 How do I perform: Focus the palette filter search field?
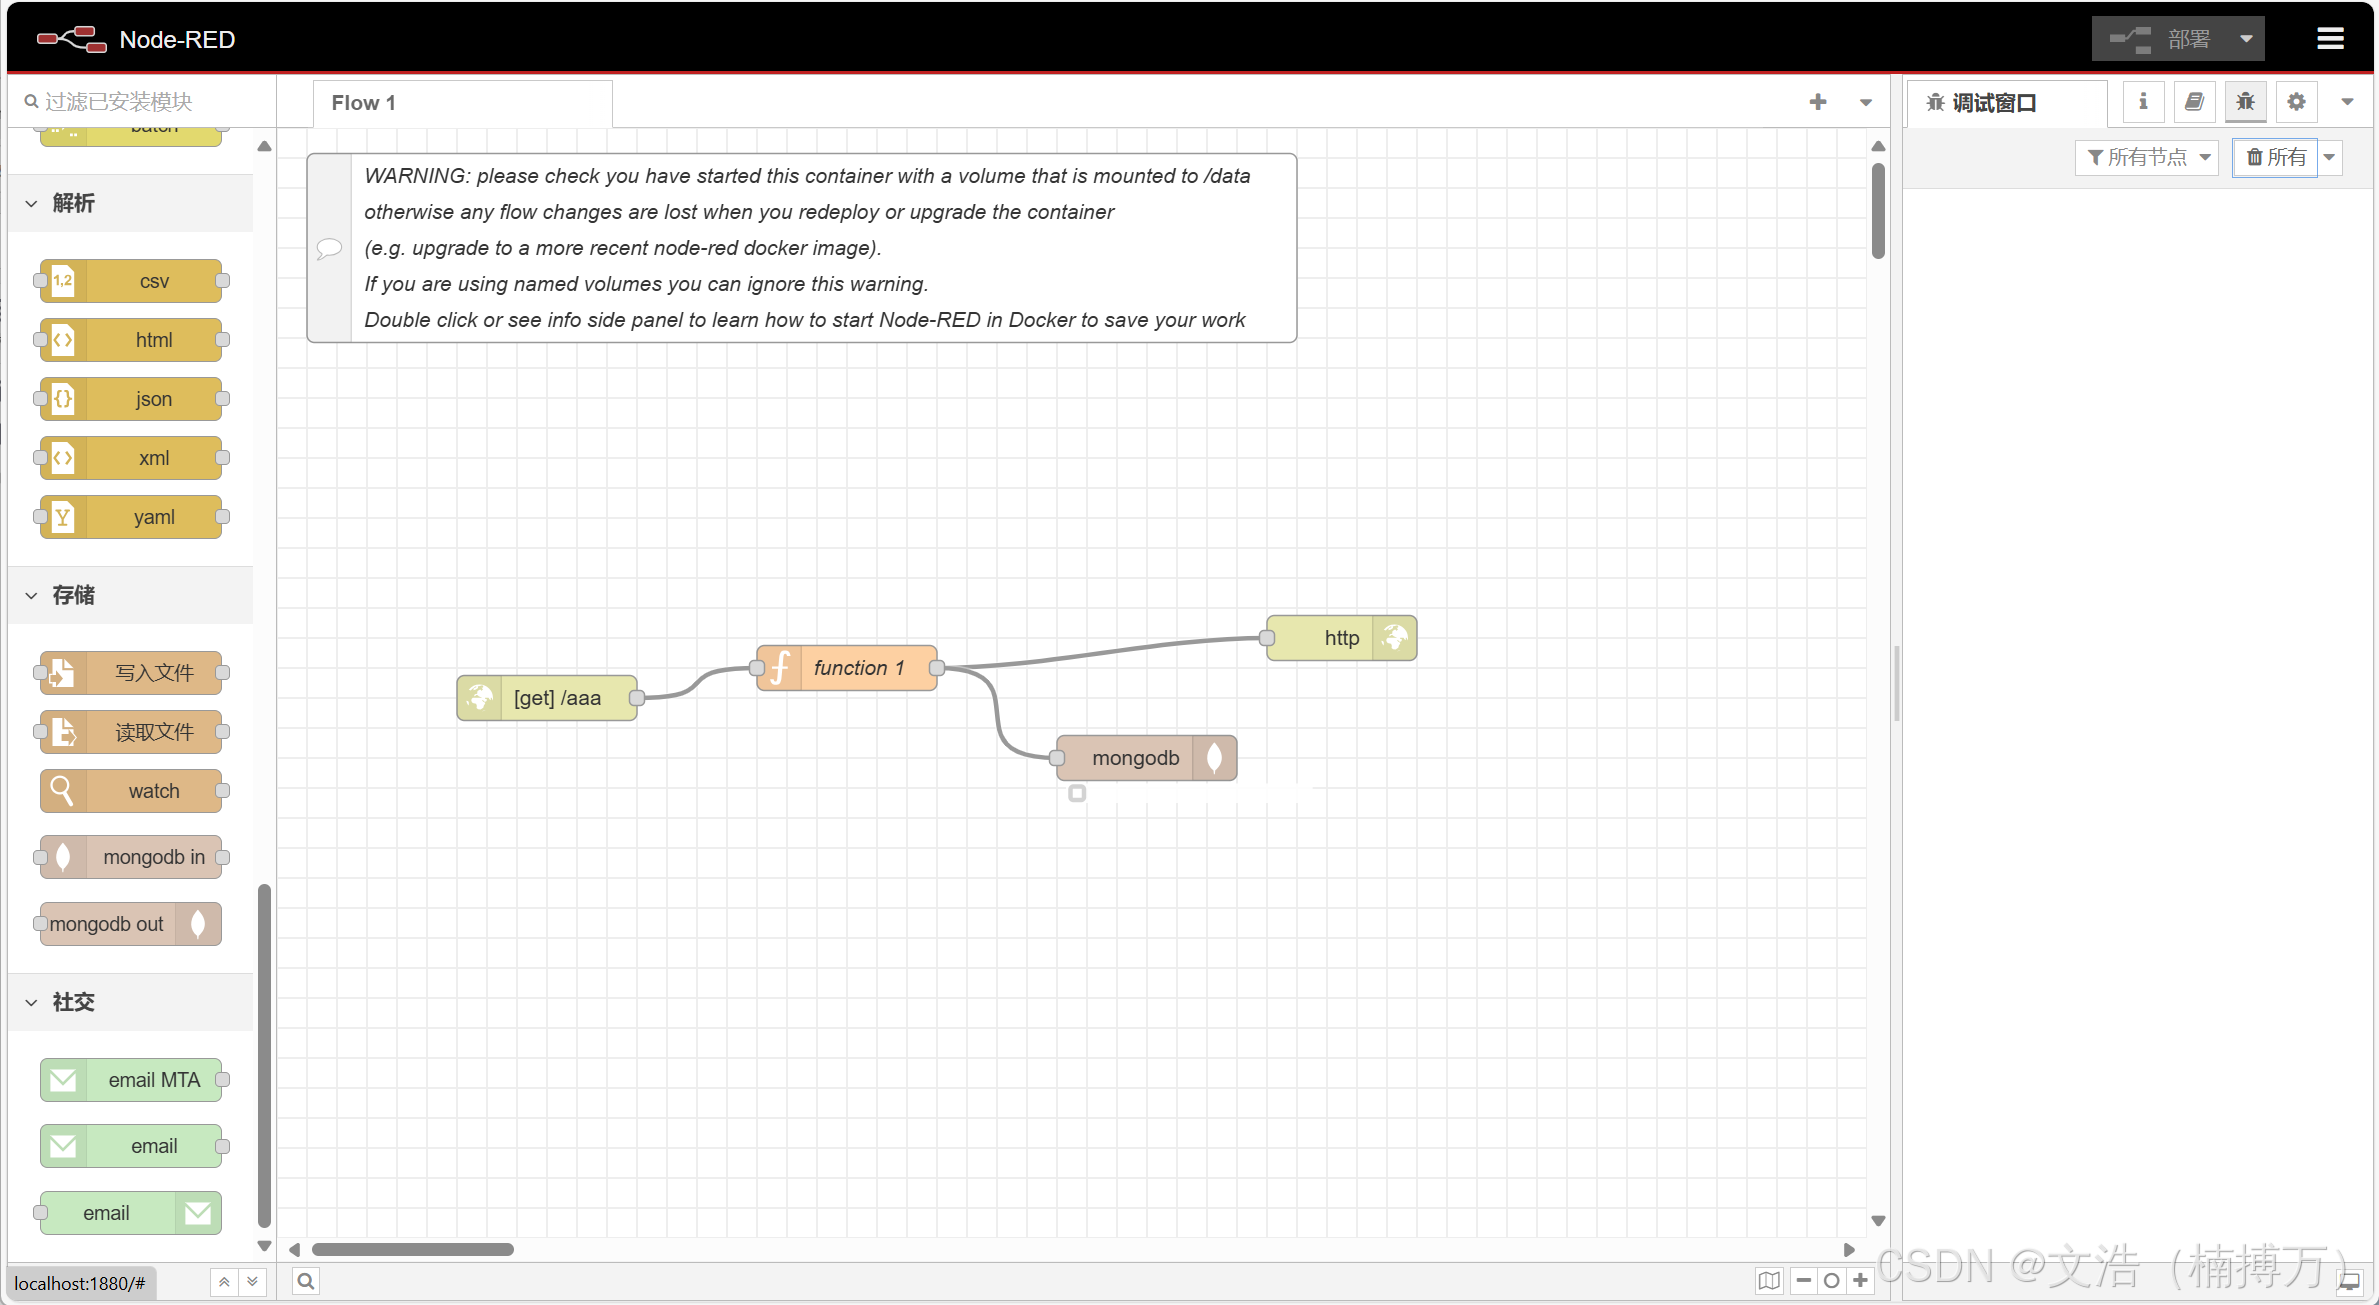tap(142, 102)
